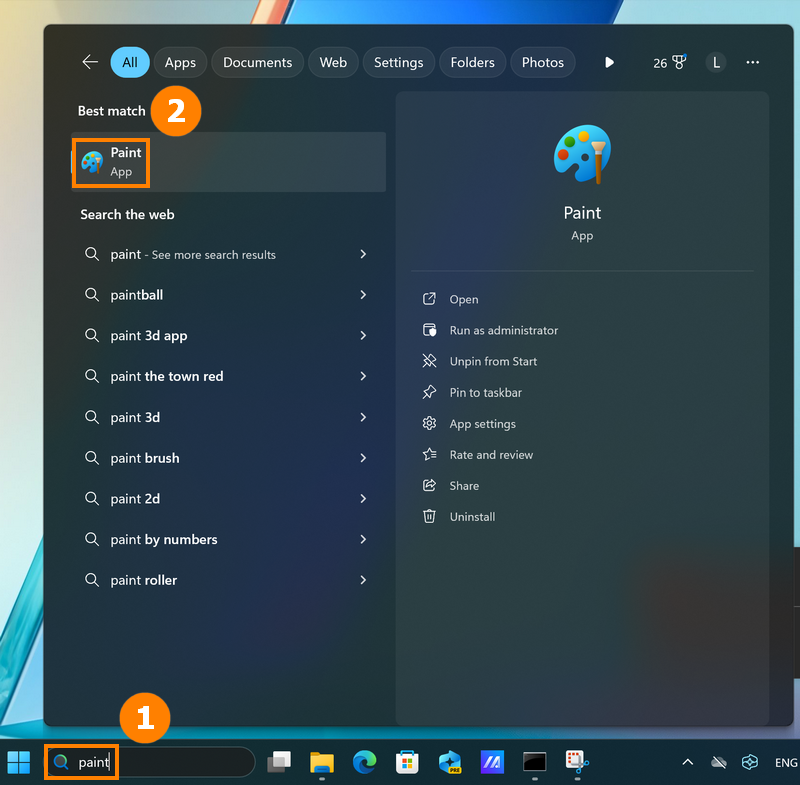Expand chevron next to paint by numbers
800x785 pixels.
click(x=363, y=539)
